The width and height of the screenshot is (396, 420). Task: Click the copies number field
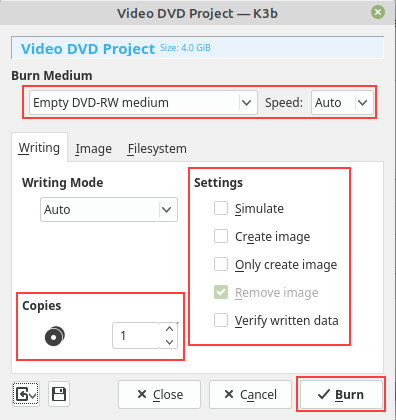136,336
